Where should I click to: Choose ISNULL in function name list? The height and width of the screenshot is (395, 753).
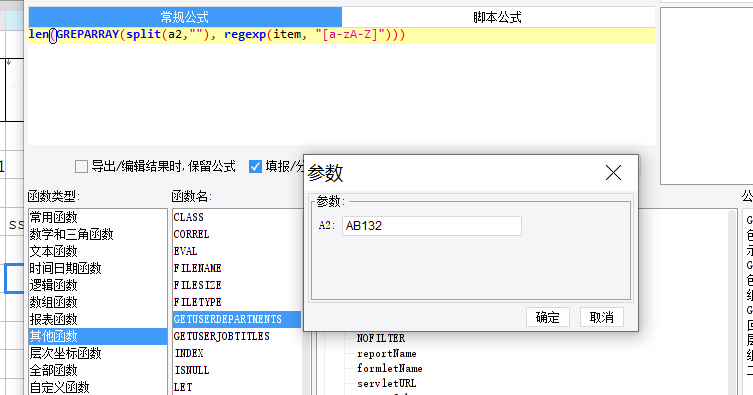[x=237, y=371]
